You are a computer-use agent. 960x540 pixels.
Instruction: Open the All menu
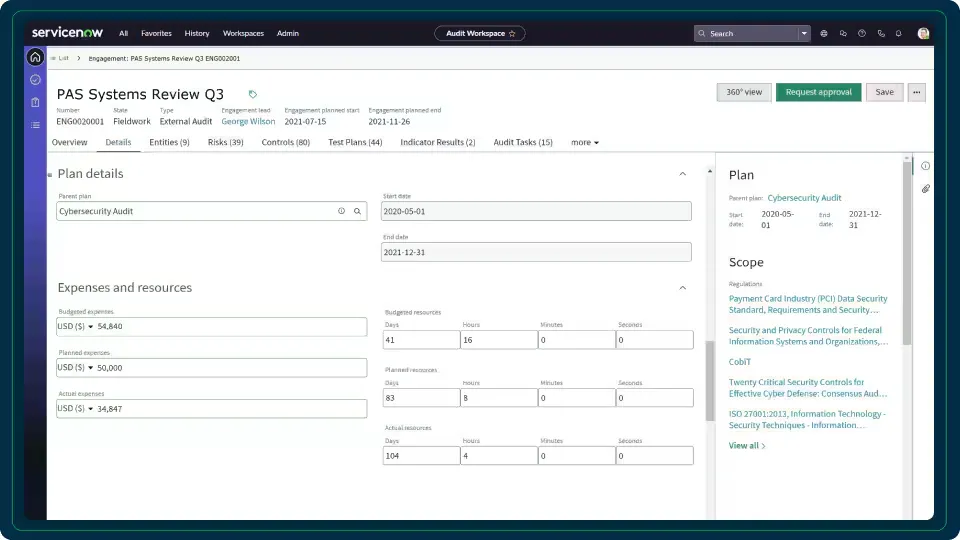pyautogui.click(x=124, y=34)
